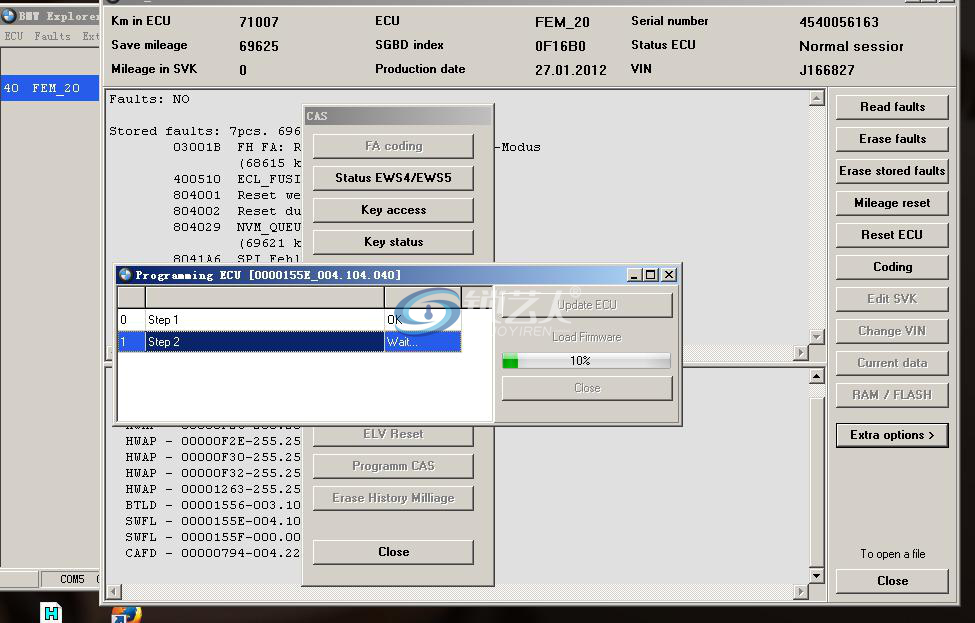
Task: Select fault code 03001B
Action: tap(196, 147)
